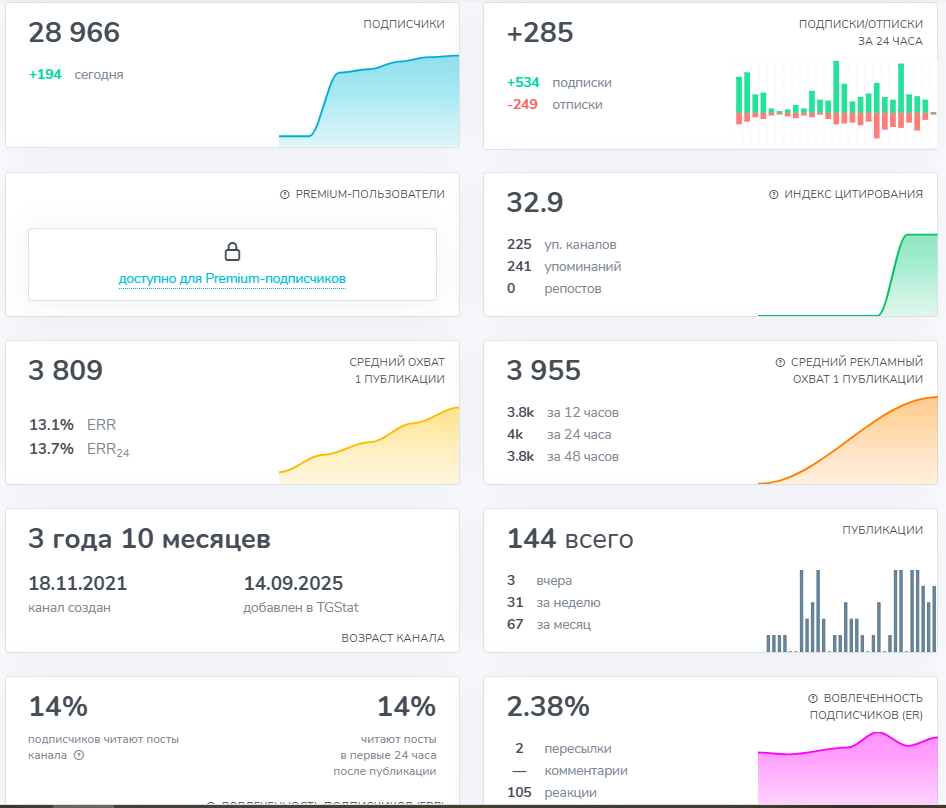Viewport: 946px width, 808px height.
Task: Click the 28 966 subscribers count
Action: tap(74, 33)
